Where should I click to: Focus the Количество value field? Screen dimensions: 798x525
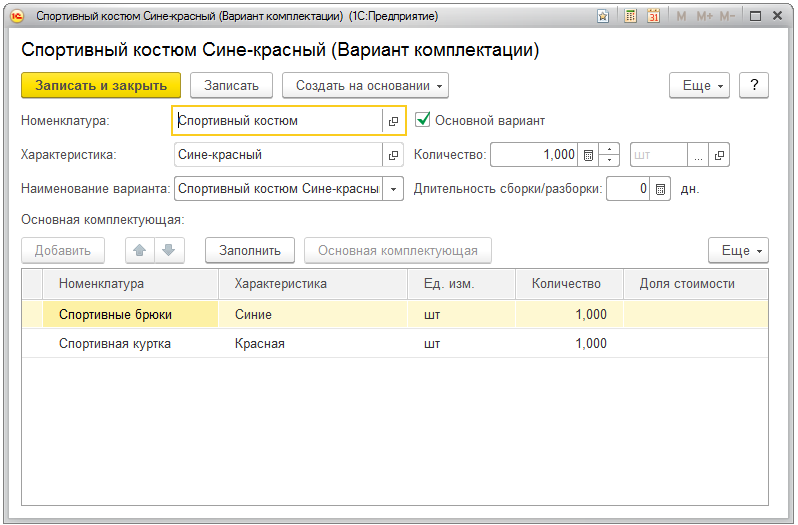(x=534, y=155)
